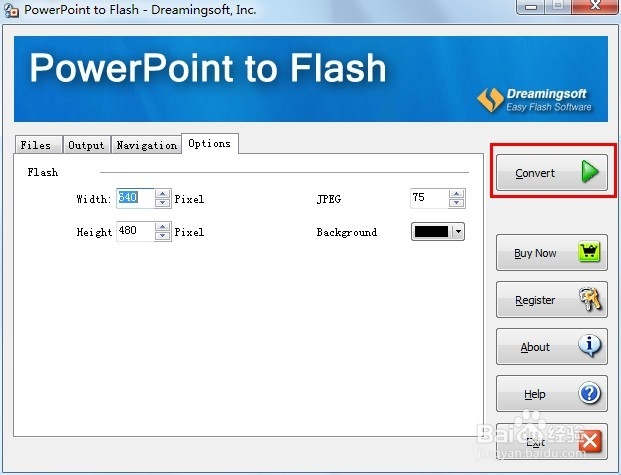621x475 pixels.
Task: Go to the Navigation tab
Action: [x=147, y=145]
